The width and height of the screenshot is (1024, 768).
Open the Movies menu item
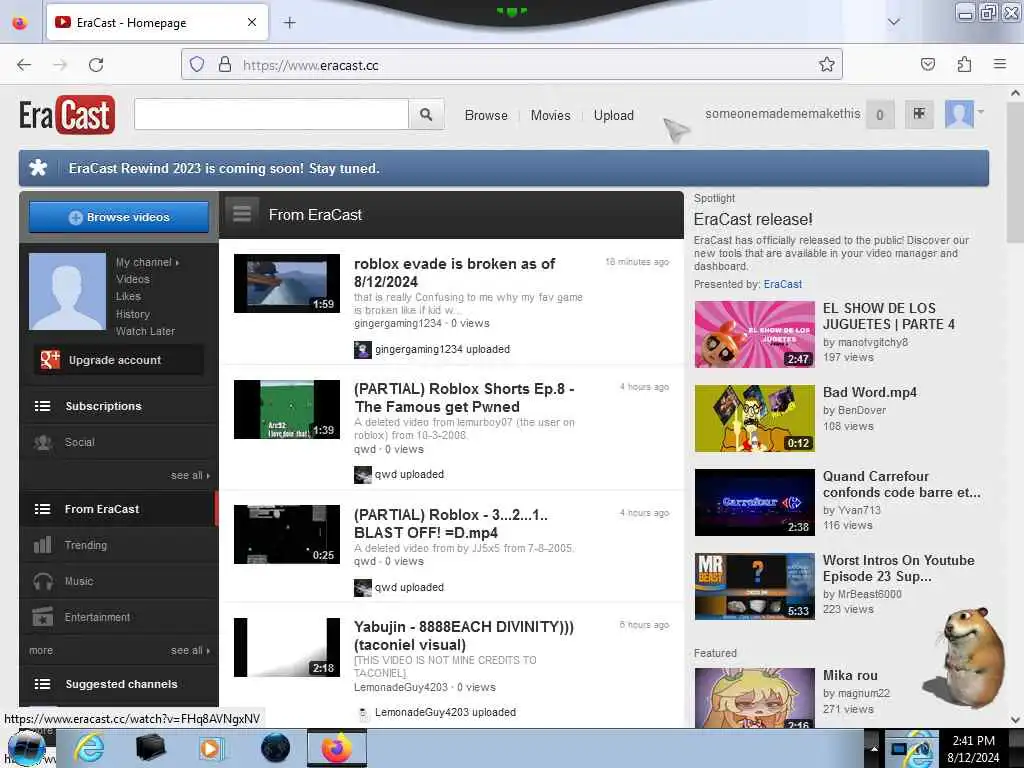[551, 115]
